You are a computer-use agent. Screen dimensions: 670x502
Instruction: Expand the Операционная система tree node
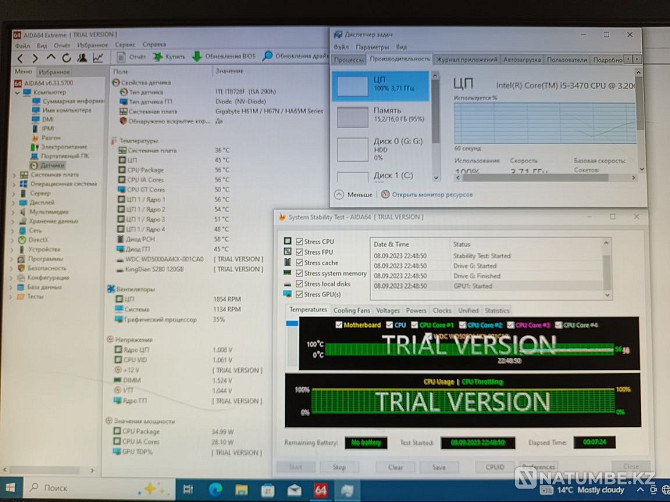(x=14, y=184)
